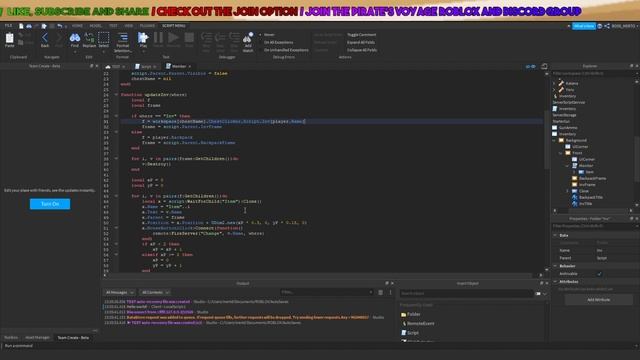Switch to the MODEL ribbon tab

coord(96,26)
